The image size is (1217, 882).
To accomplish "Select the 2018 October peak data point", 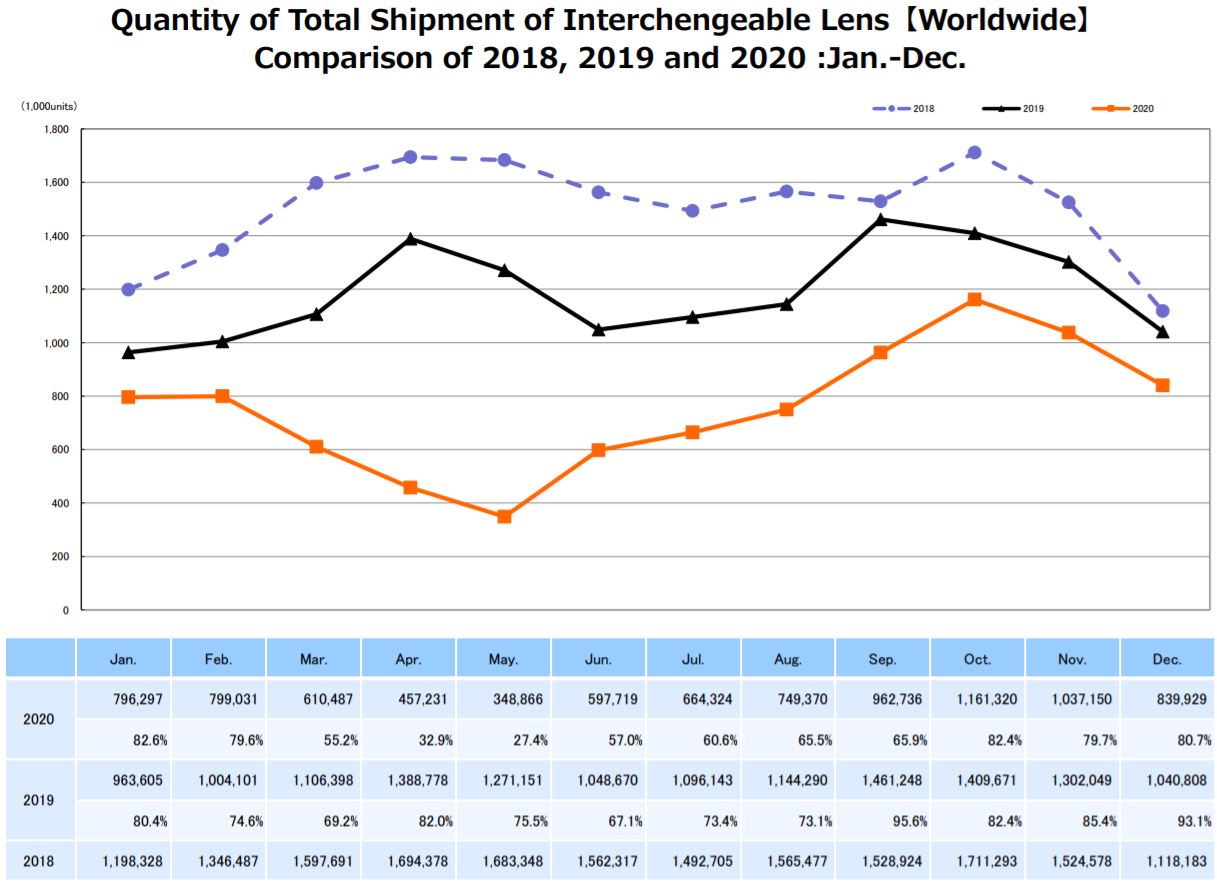I will pos(974,153).
